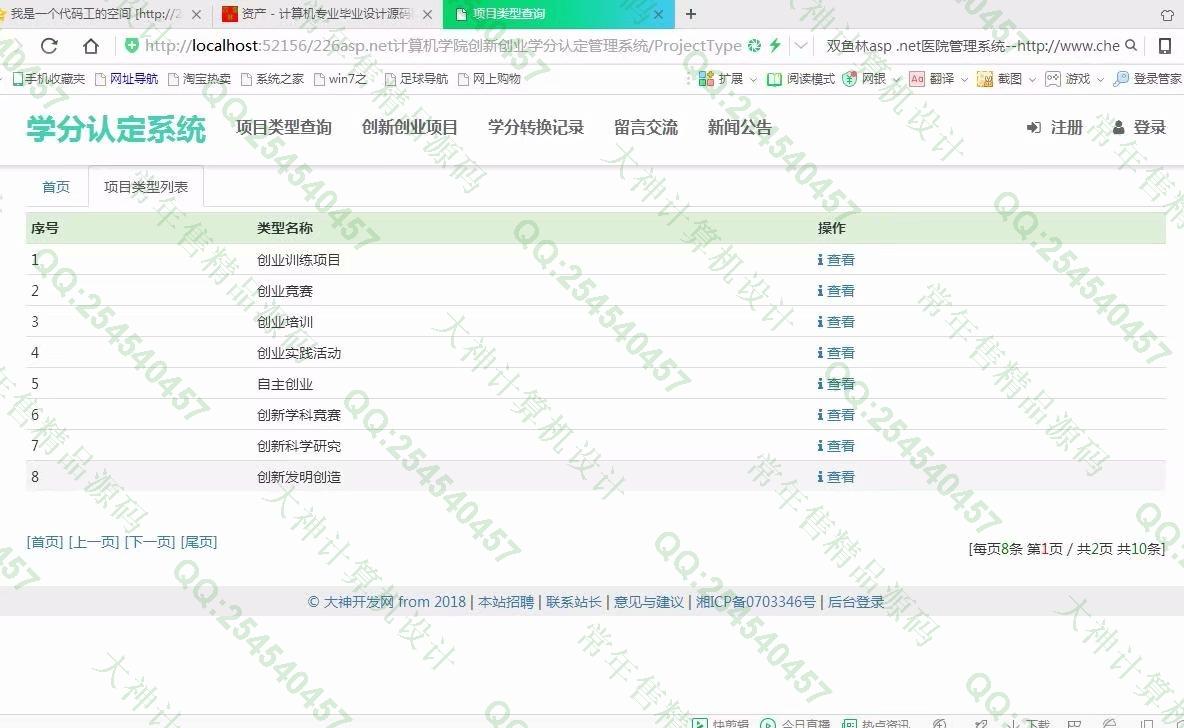
Task: Click info icon for 创业竞赛 row
Action: [x=820, y=291]
